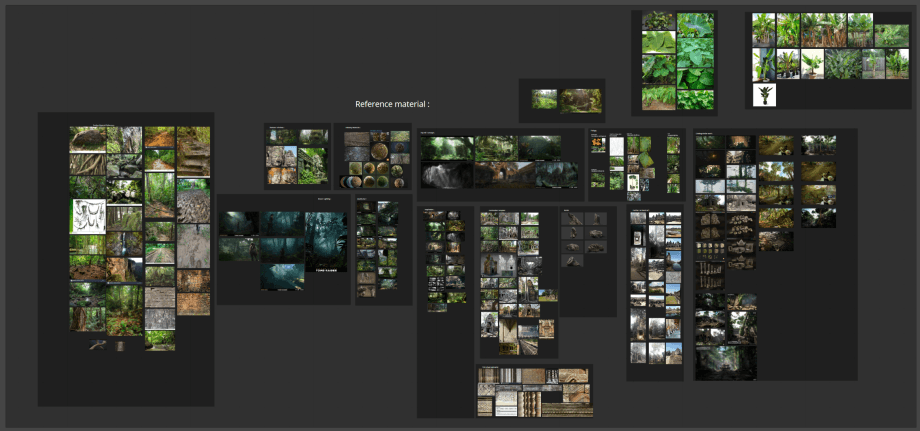Select the black-and-white light shaft cave concept
Screen dimensions: 920x431
pyautogui.click(x=447, y=175)
